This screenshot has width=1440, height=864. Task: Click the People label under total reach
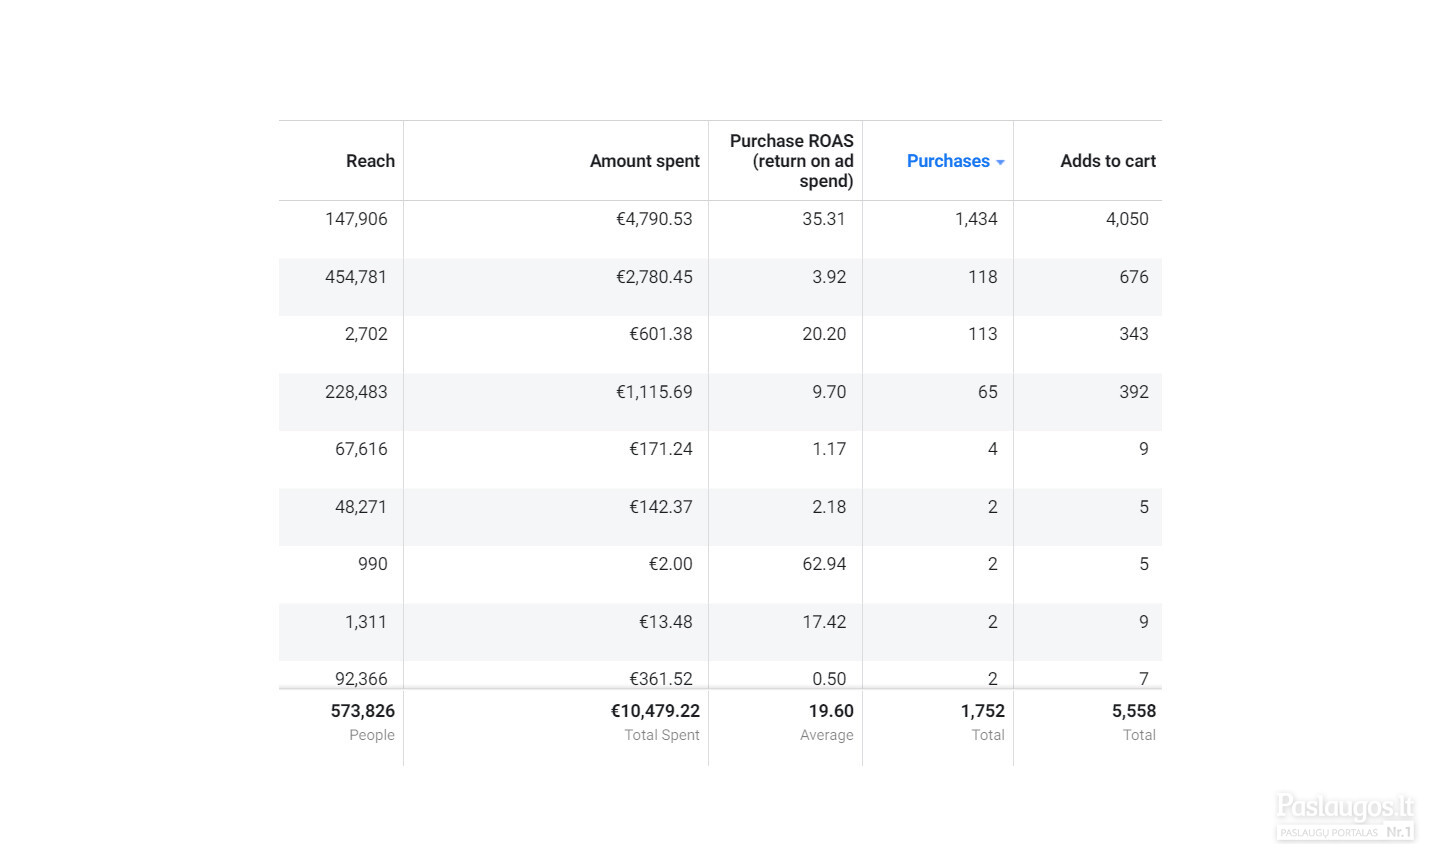point(372,735)
